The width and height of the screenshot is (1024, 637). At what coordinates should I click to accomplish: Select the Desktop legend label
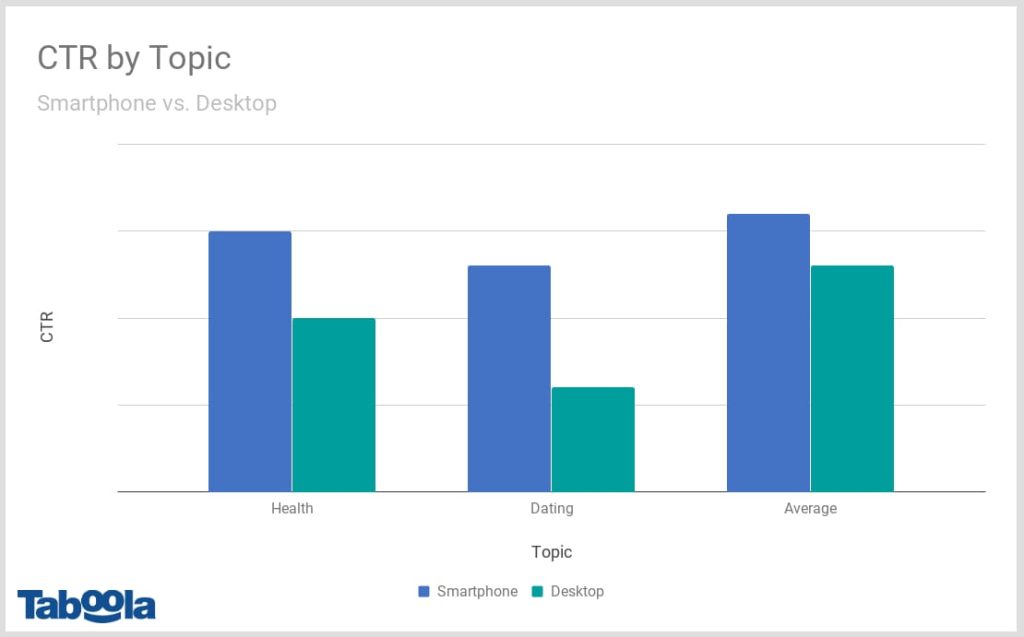[577, 591]
